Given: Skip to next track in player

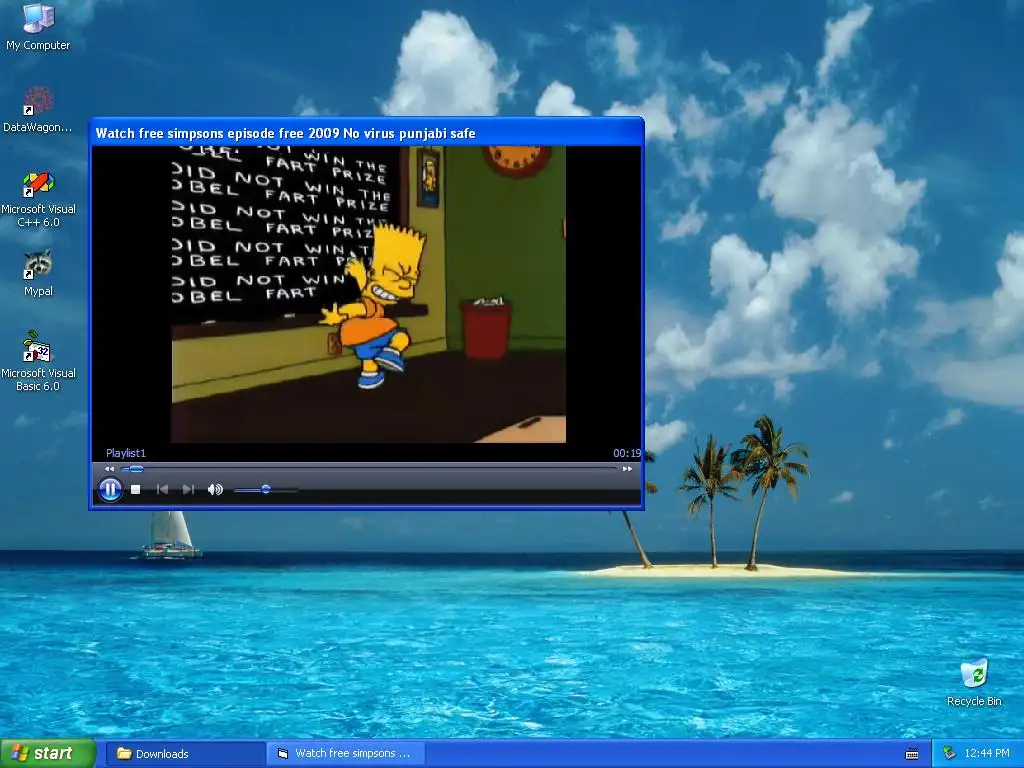Looking at the screenshot, I should [x=188, y=489].
